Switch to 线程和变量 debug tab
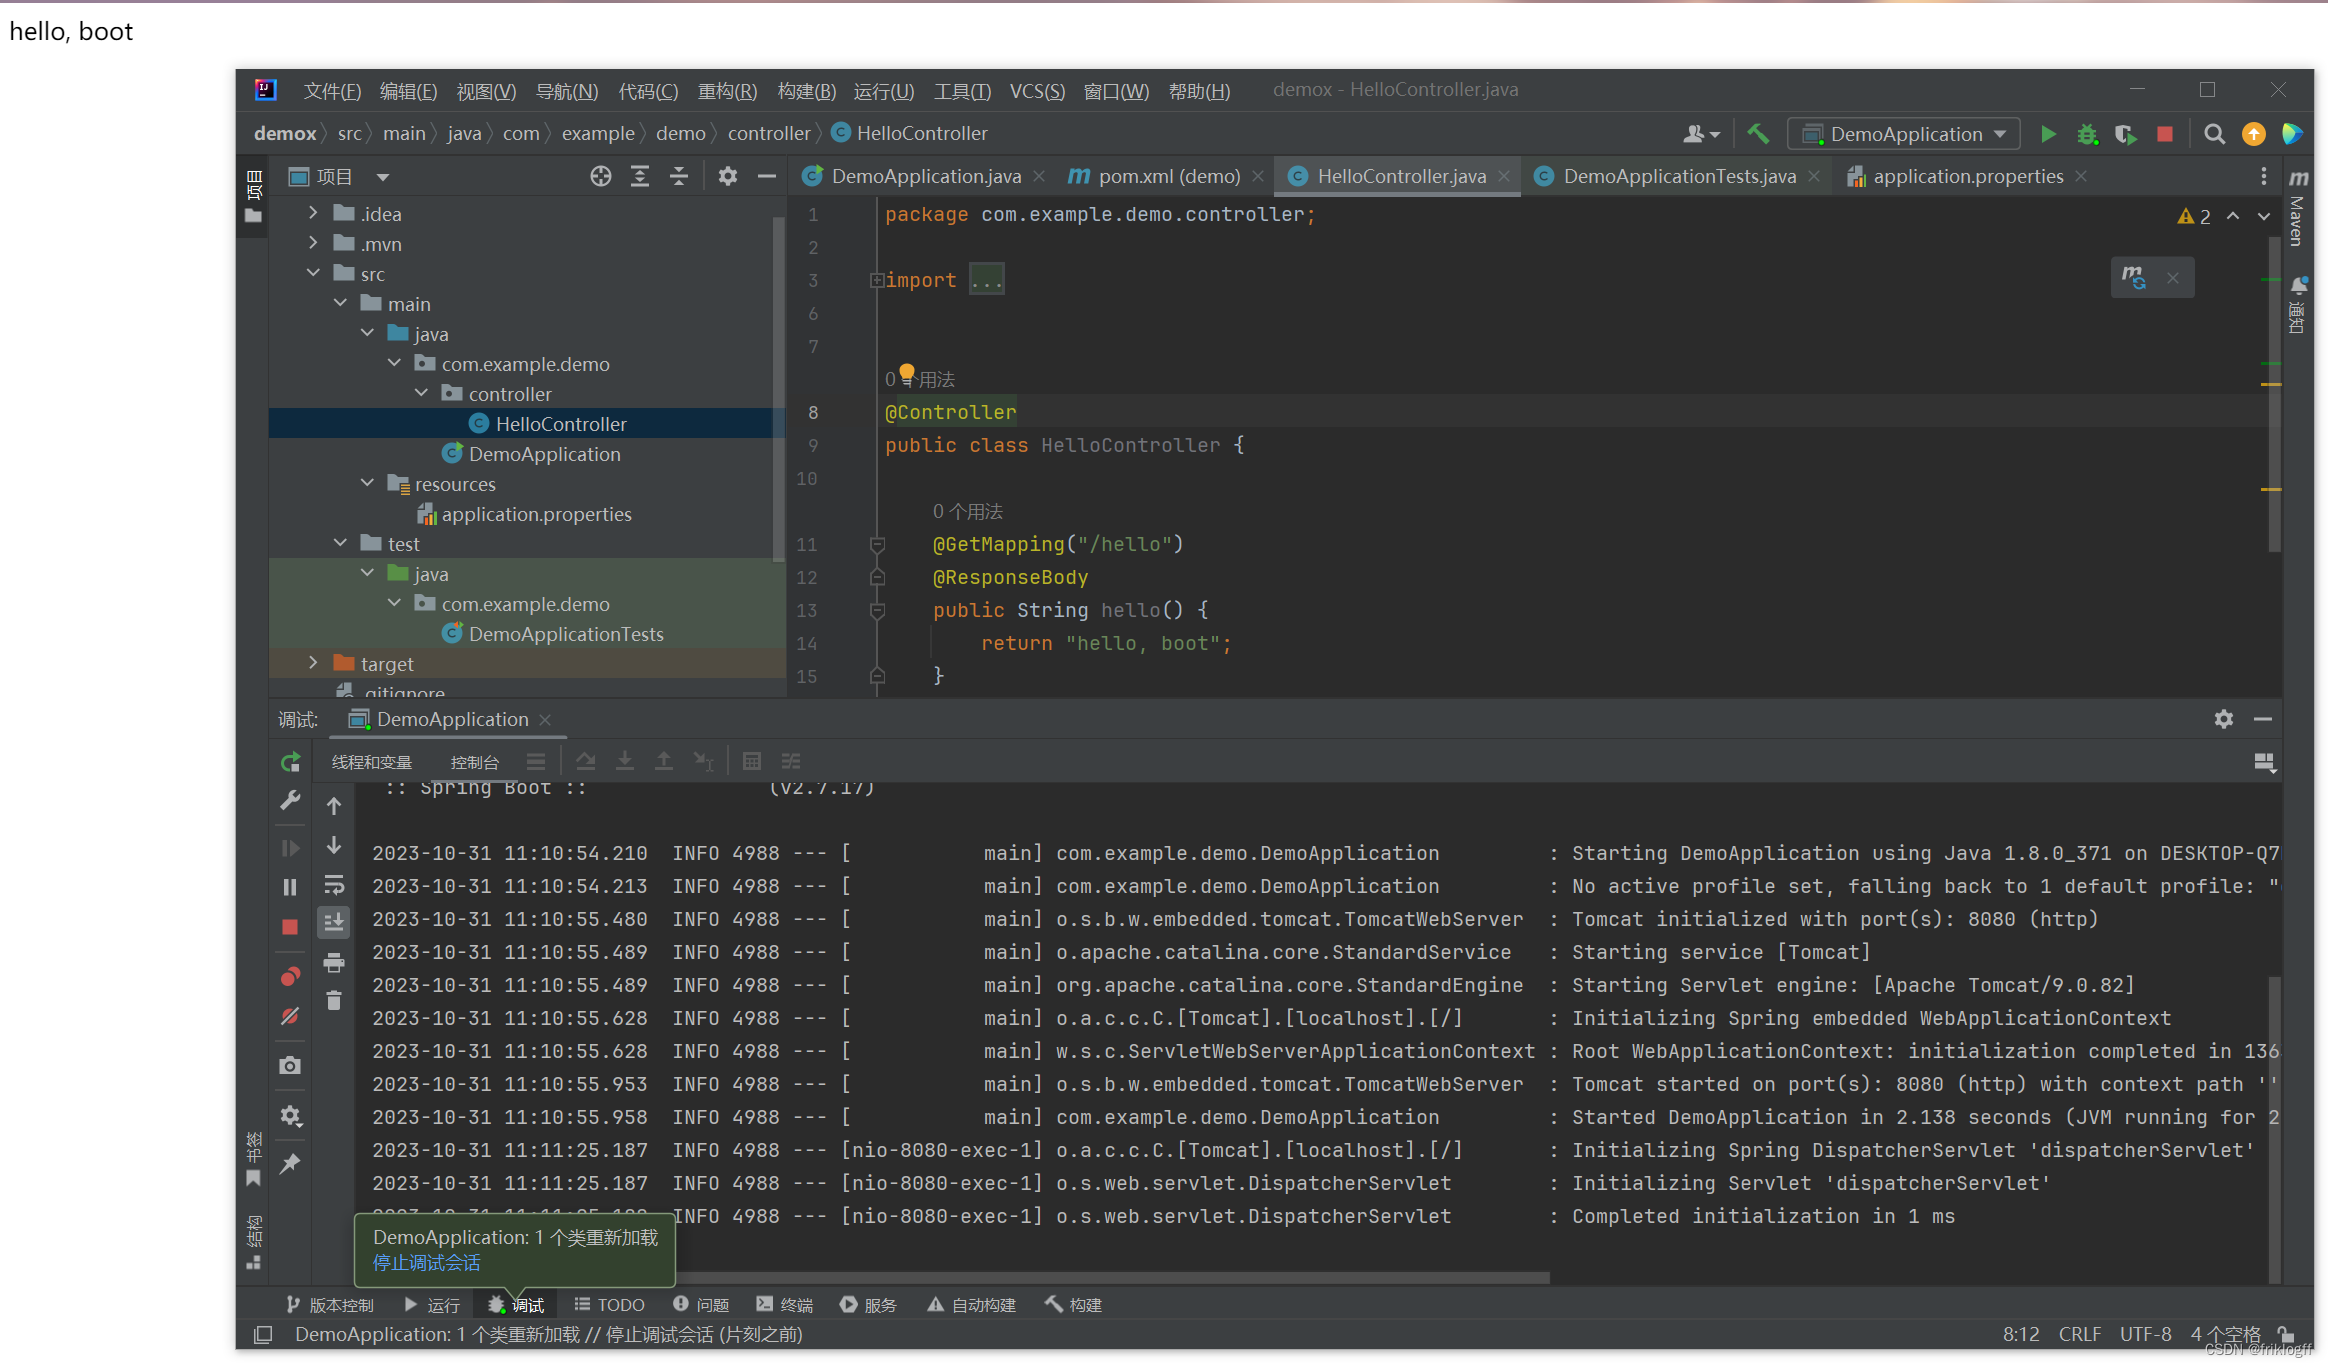Image resolution: width=2328 pixels, height=1367 pixels. point(372,762)
